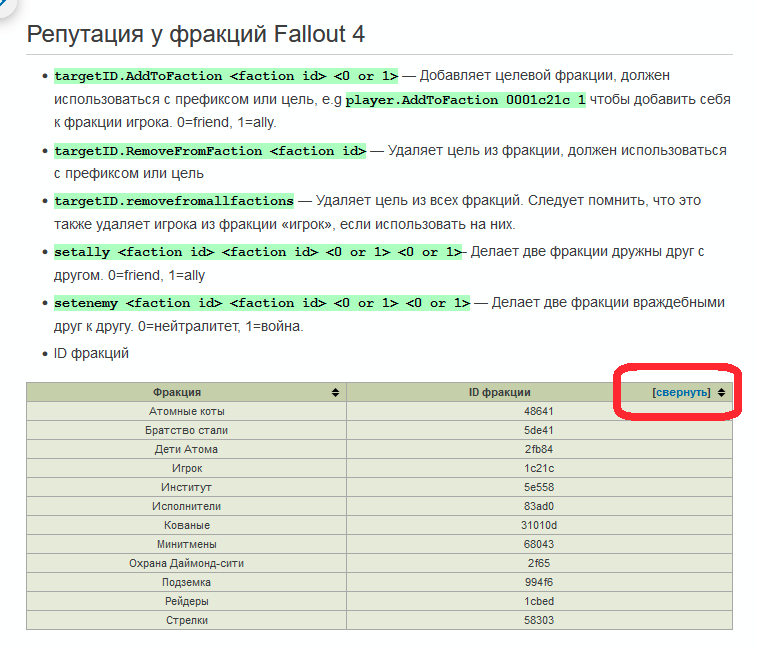Viewport: 757px width, 650px height.
Task: Click the player.AddToFaction 0001c21c 1 example
Action: pos(466,100)
